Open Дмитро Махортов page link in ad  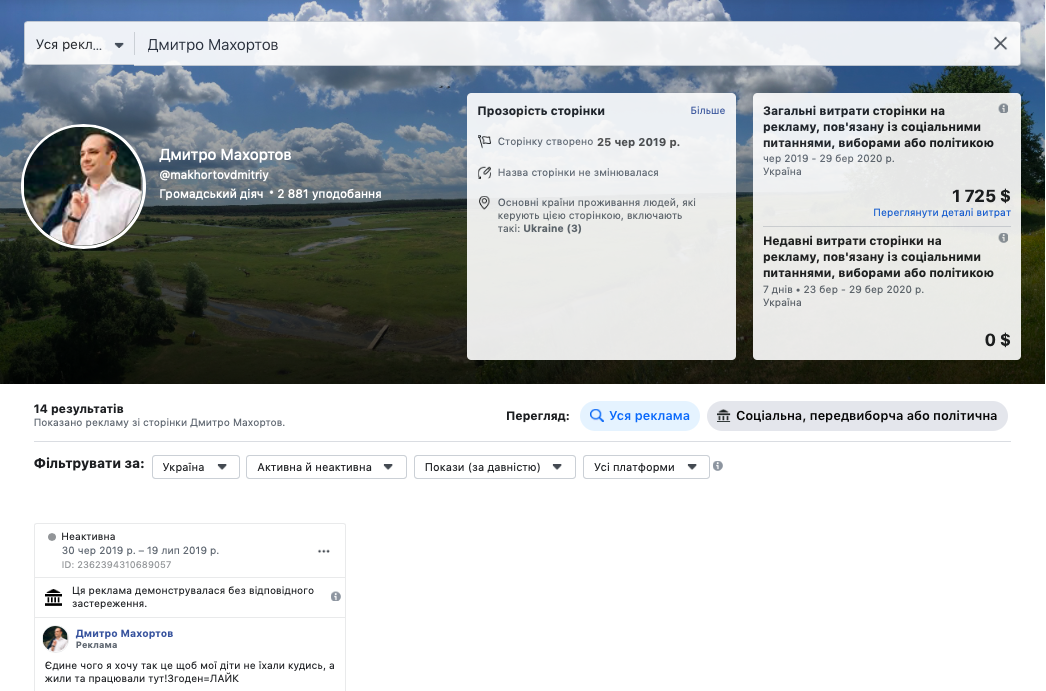point(124,634)
